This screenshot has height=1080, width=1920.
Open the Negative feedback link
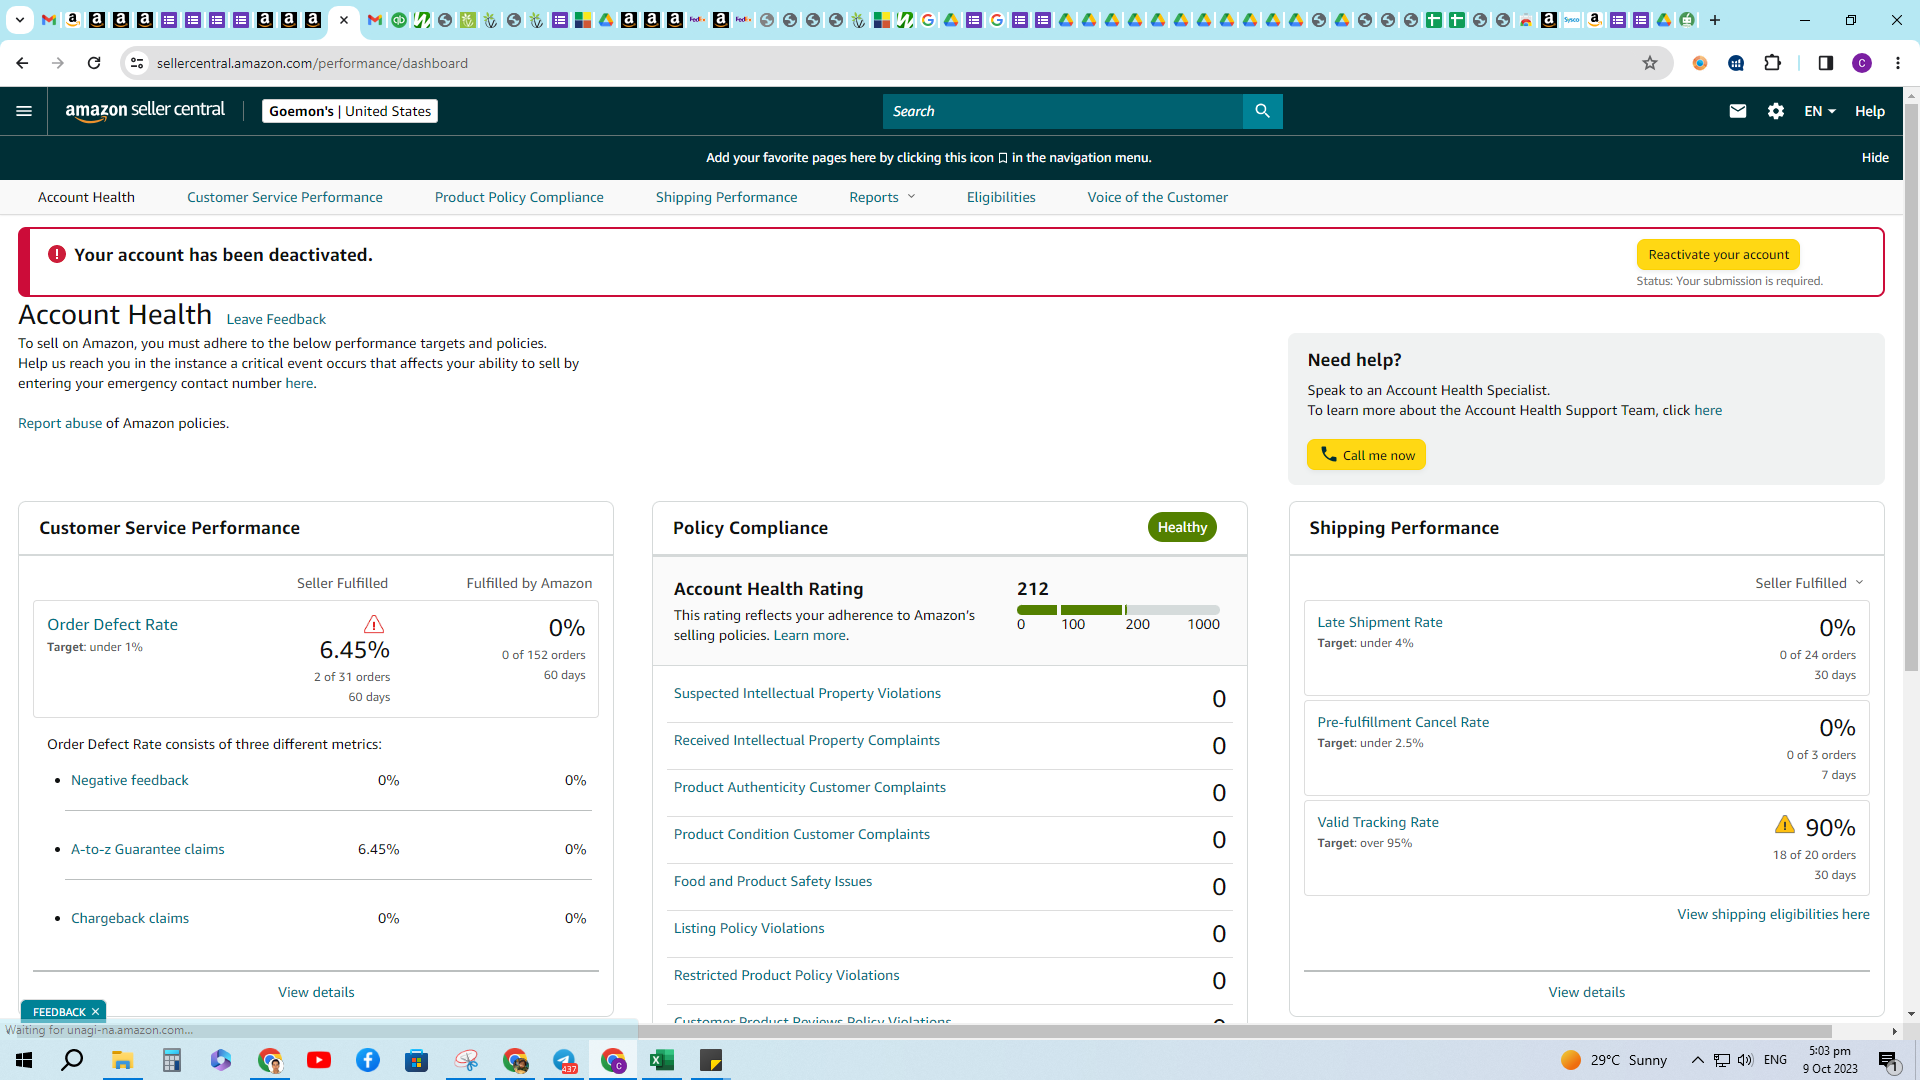point(130,780)
